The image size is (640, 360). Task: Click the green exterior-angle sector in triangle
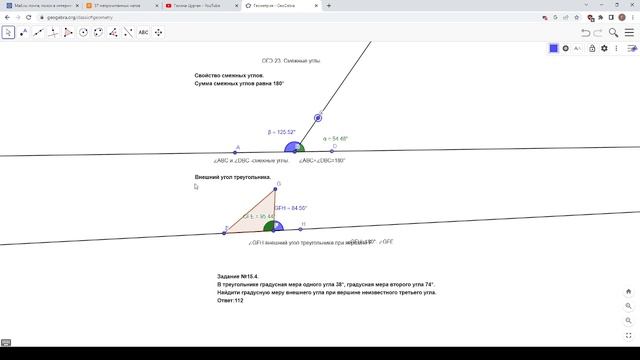pos(269,227)
